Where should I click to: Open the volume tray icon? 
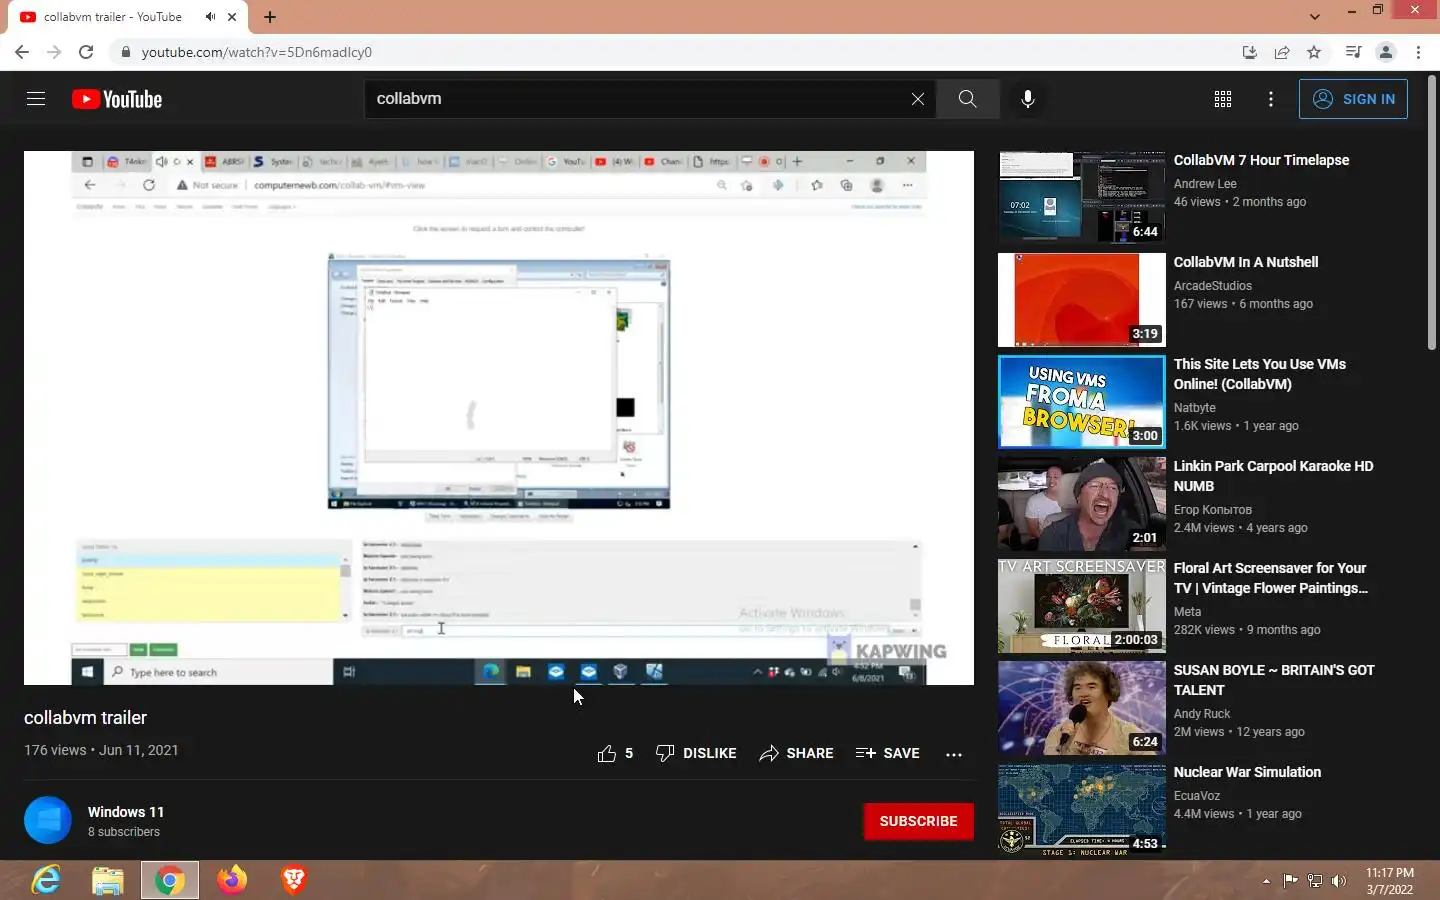1339,881
